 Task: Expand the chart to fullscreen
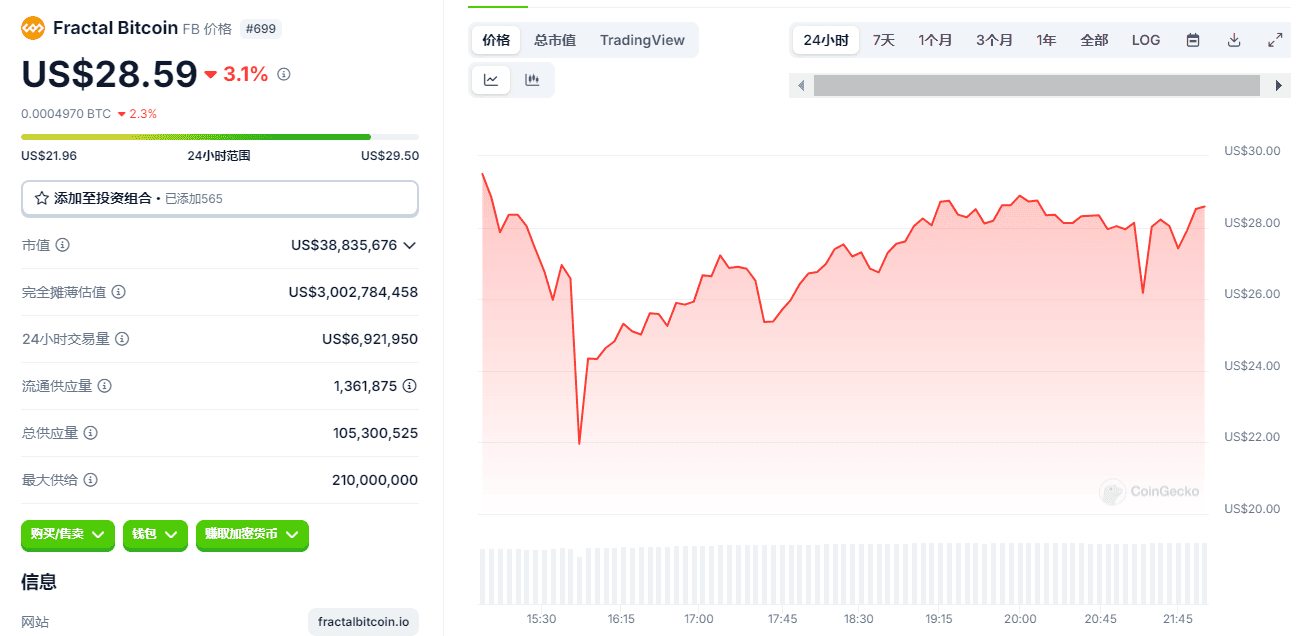1274,40
